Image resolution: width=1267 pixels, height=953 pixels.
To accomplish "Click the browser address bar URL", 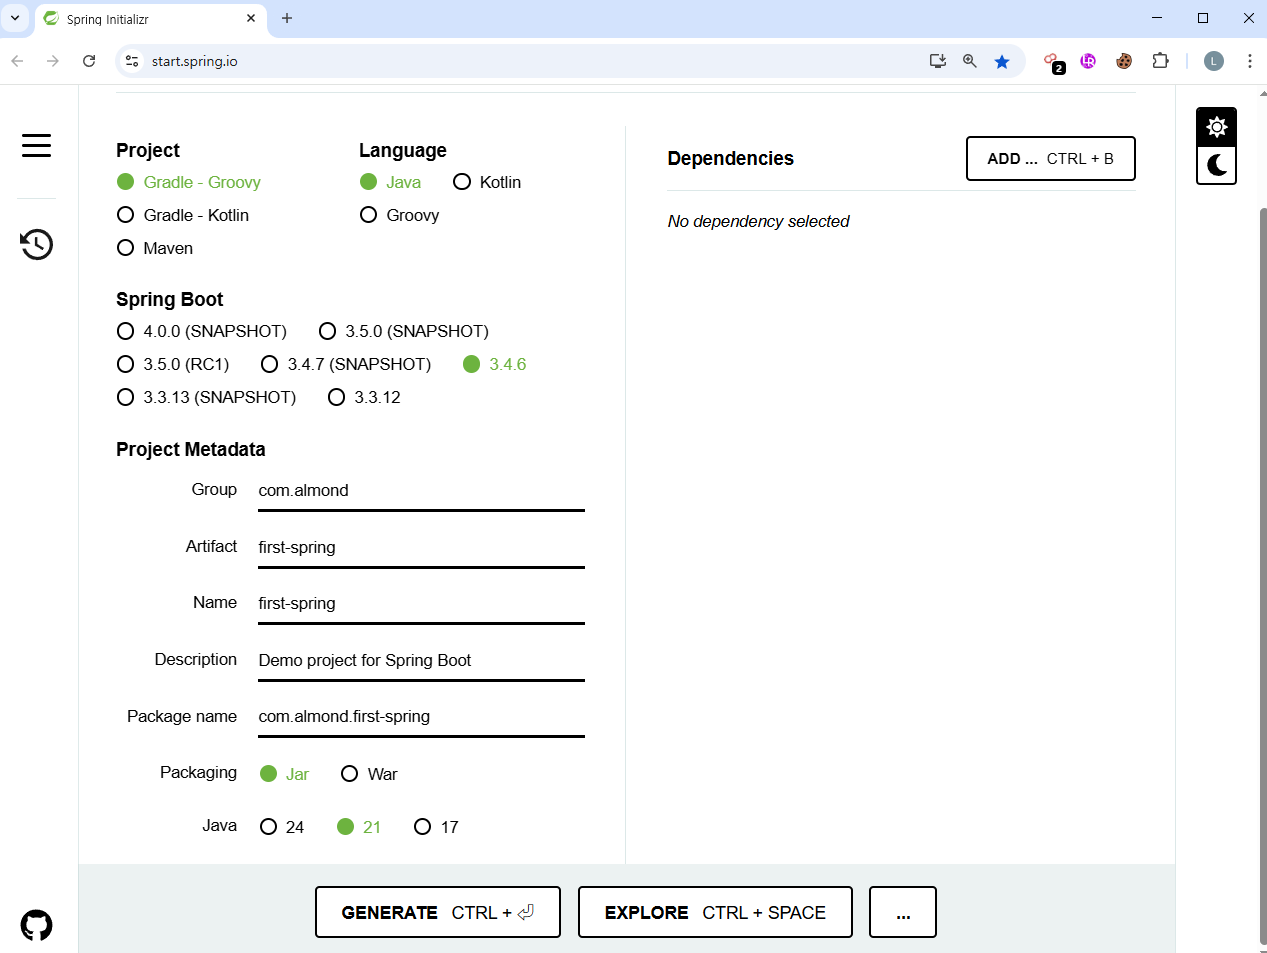I will point(195,61).
